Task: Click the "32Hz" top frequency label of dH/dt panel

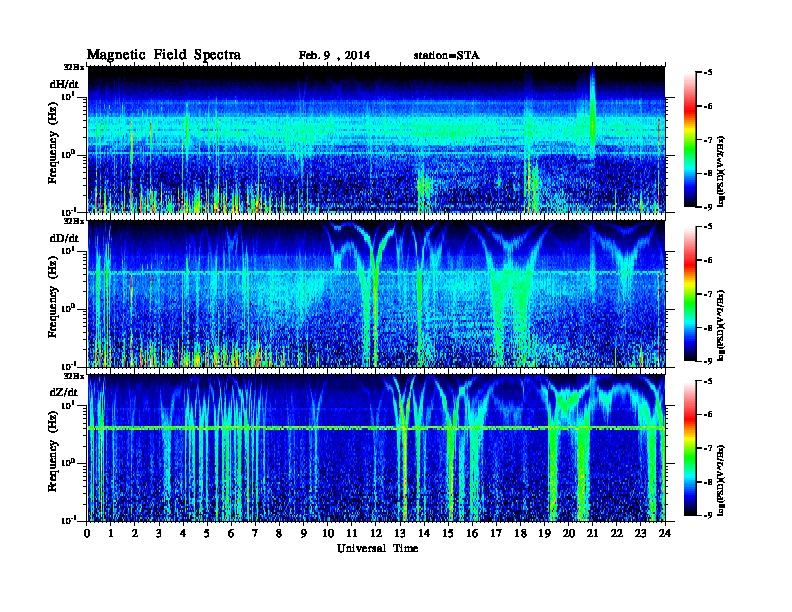Action: point(74,67)
